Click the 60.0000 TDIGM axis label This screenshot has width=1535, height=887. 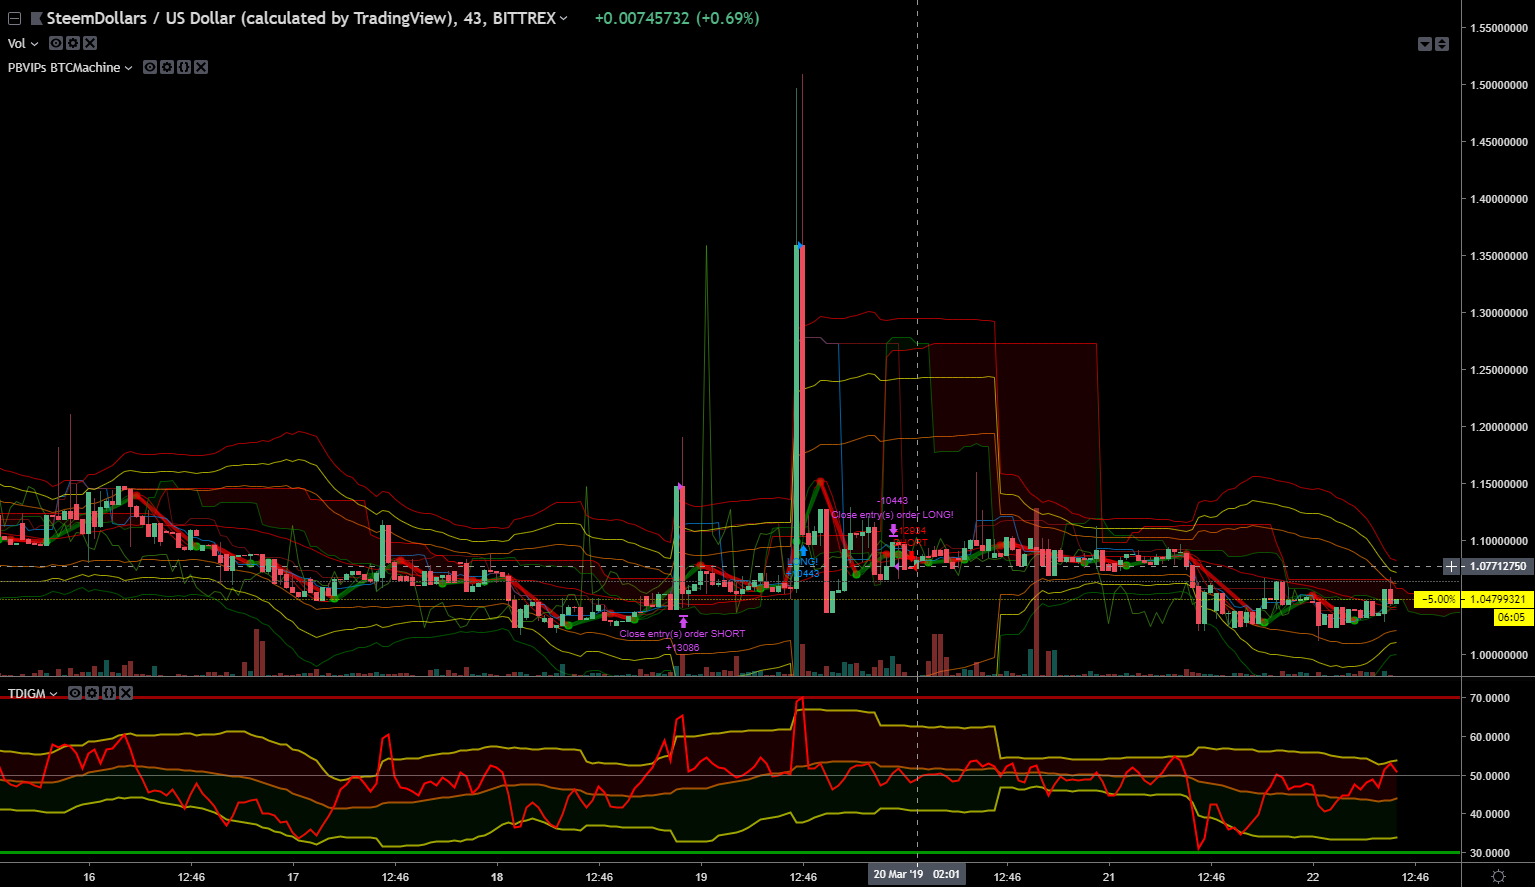coord(1489,737)
